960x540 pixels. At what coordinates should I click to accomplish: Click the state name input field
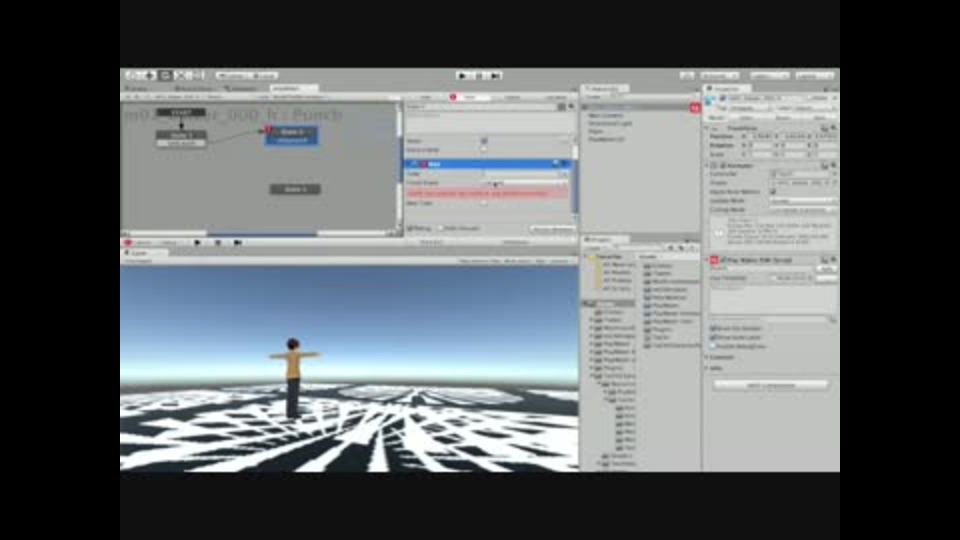481,107
